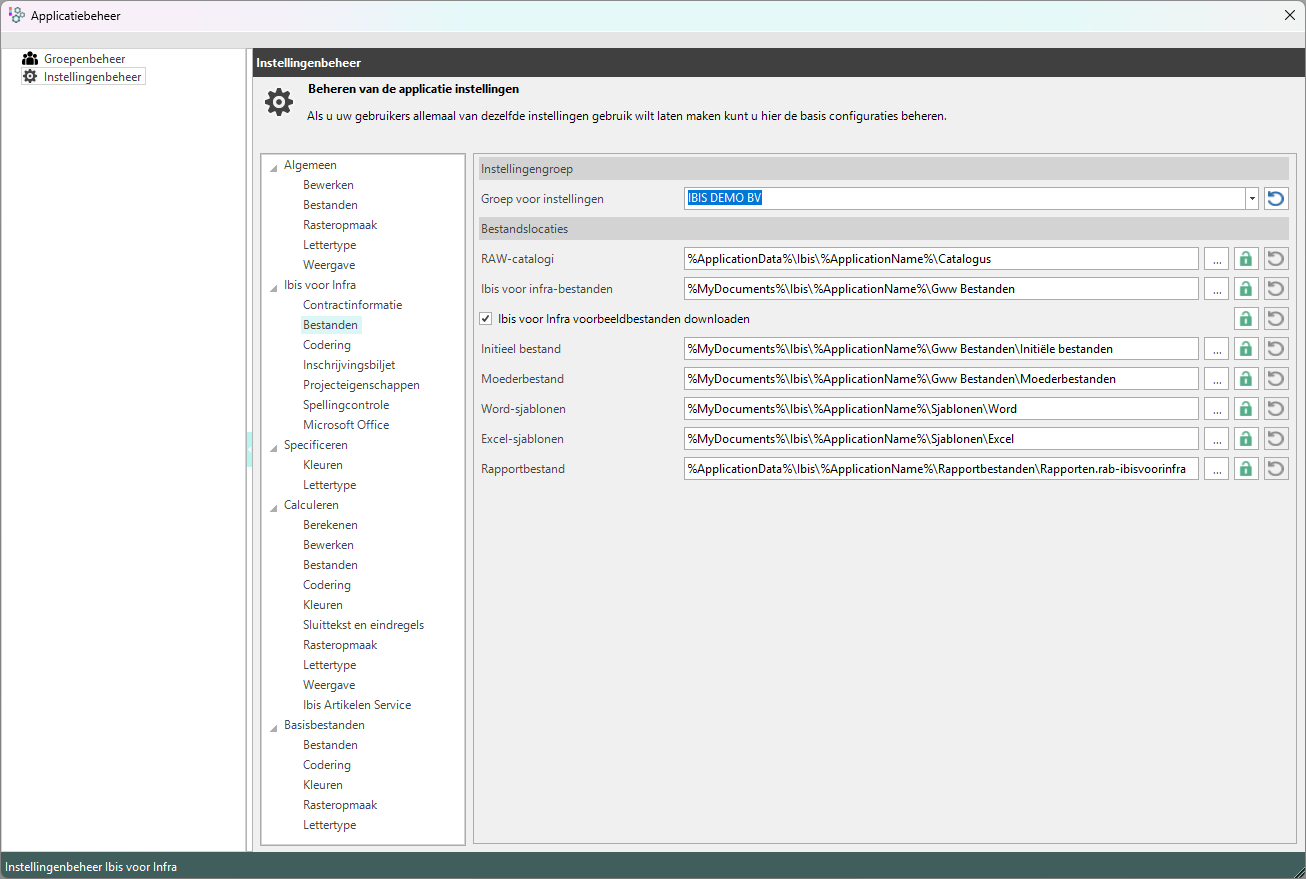Click the browse button for Rapportbestand
The height and width of the screenshot is (879, 1306).
1216,469
